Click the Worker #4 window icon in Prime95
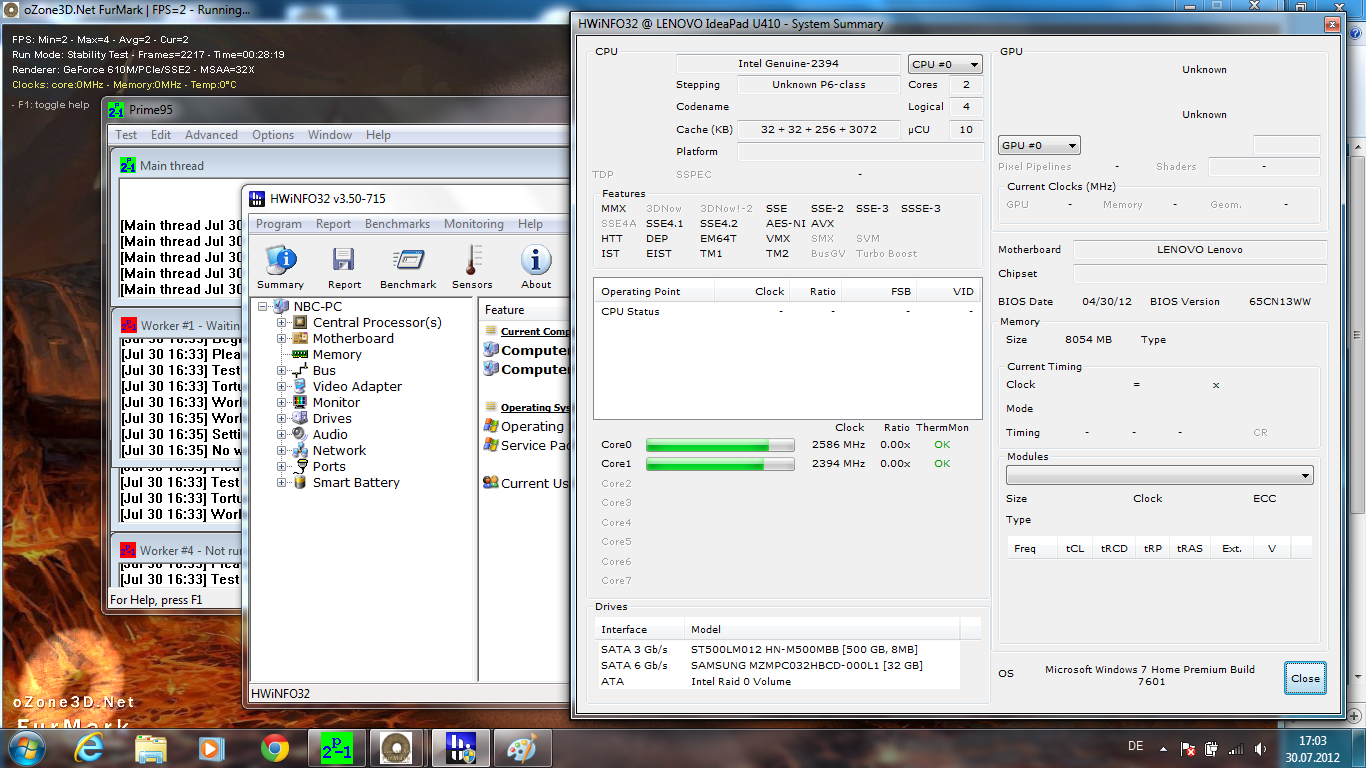The width and height of the screenshot is (1366, 768). pos(127,550)
